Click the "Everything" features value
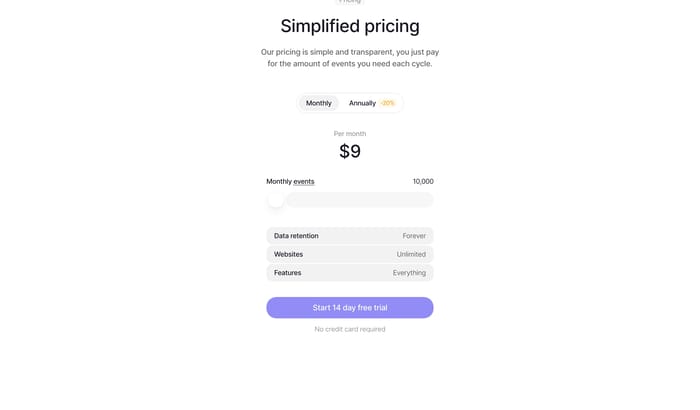Image resolution: width=700 pixels, height=410 pixels. (x=409, y=273)
